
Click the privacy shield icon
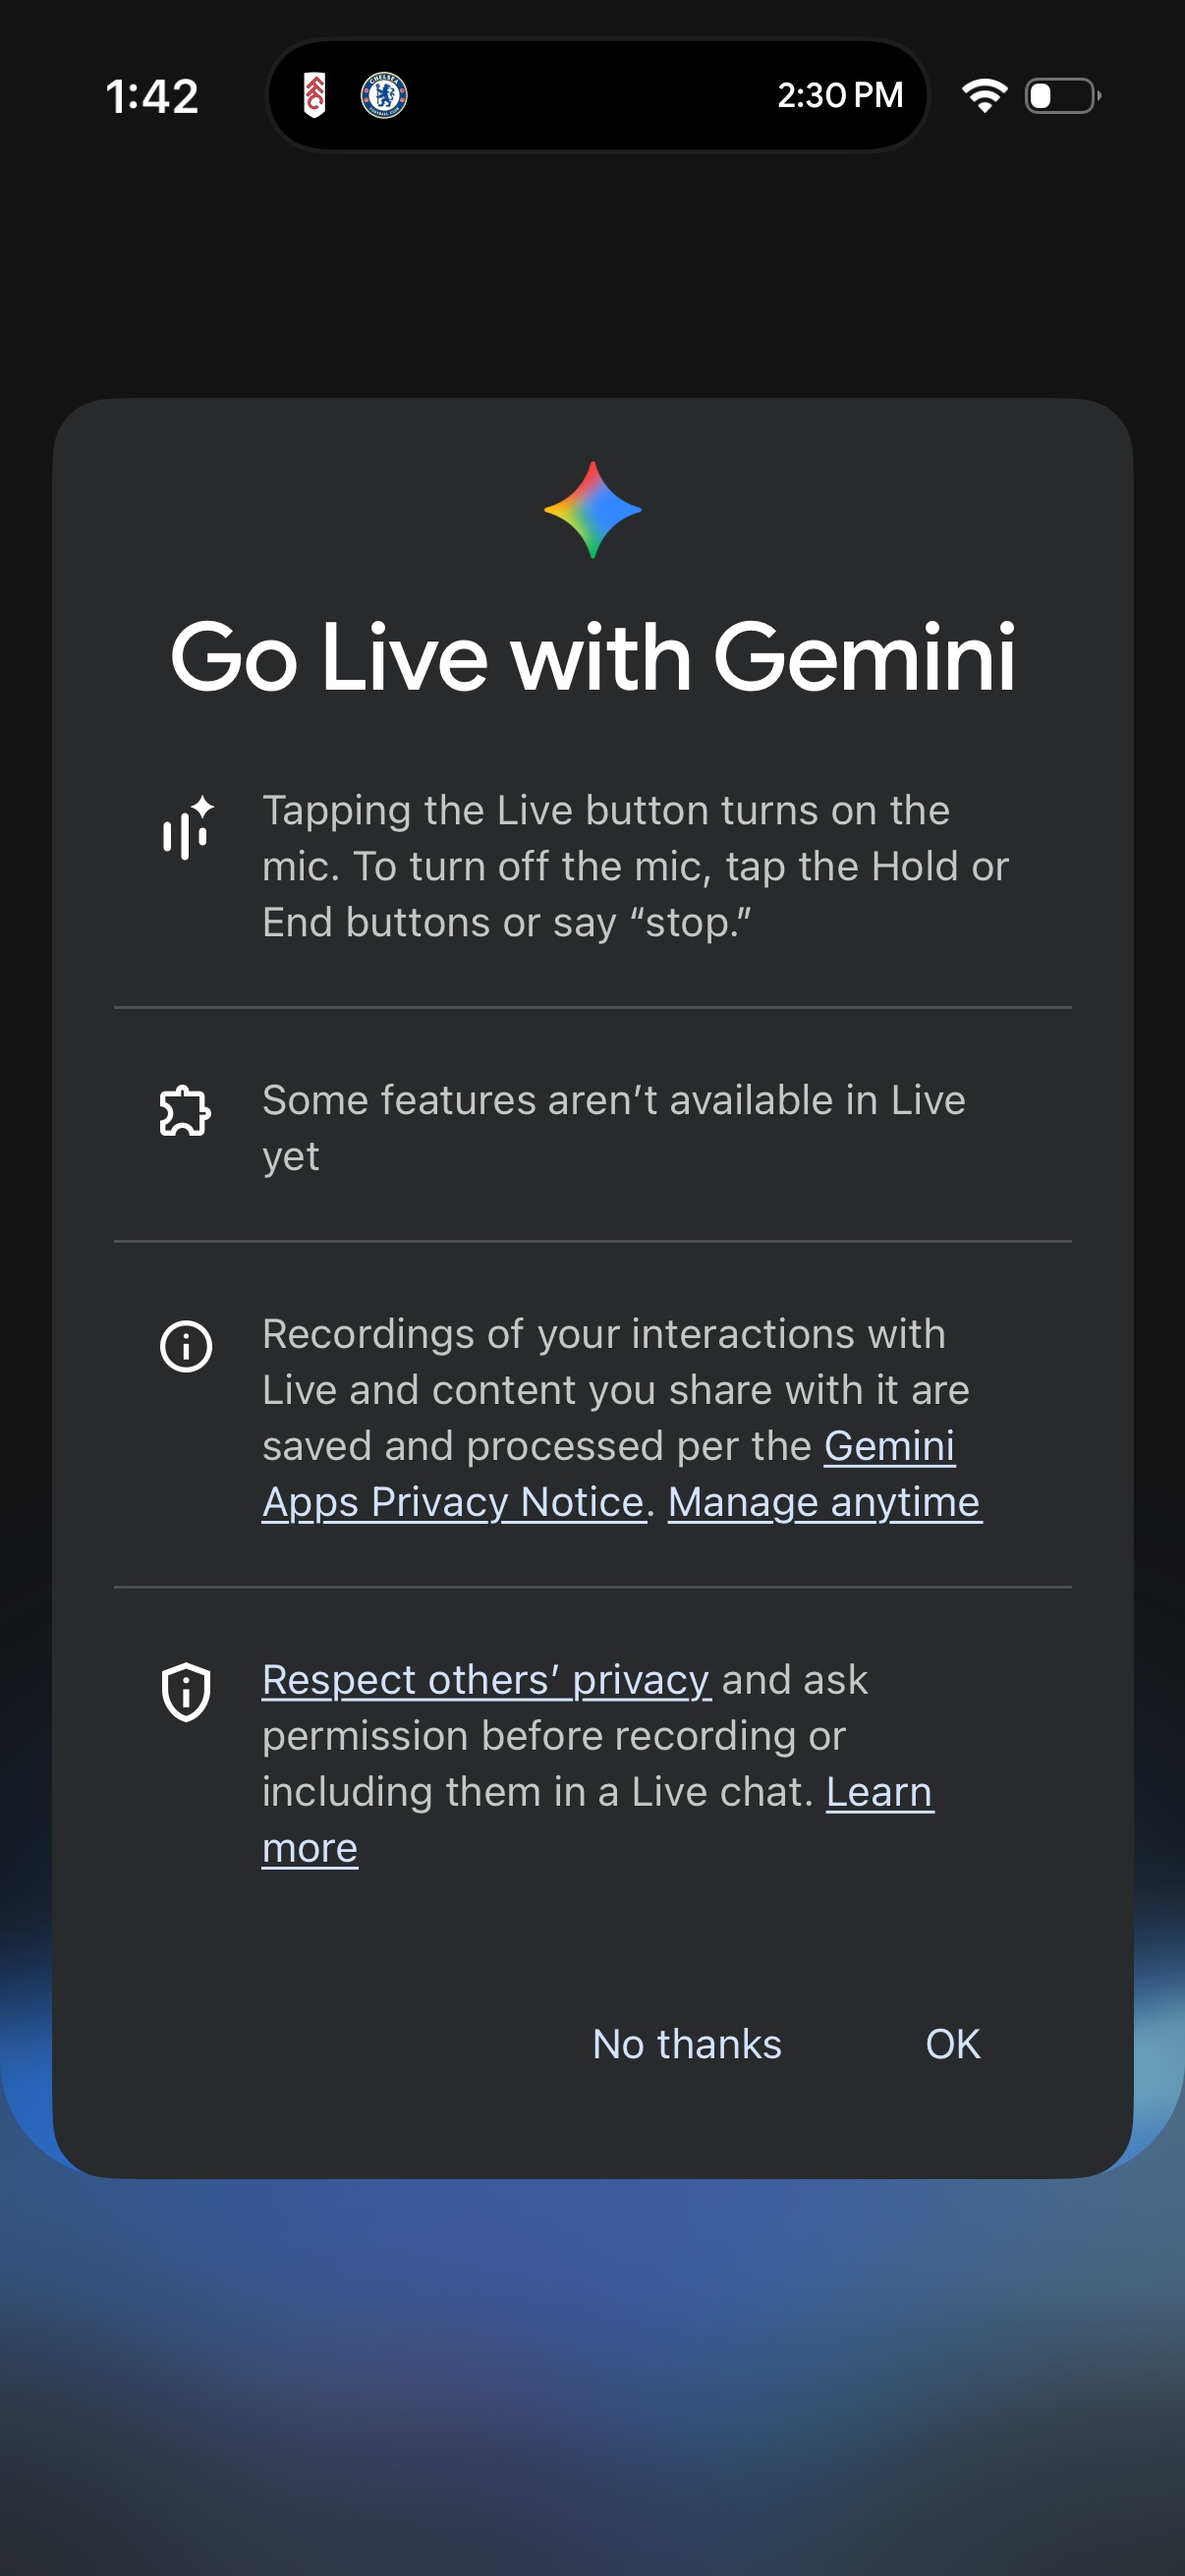click(x=186, y=1690)
